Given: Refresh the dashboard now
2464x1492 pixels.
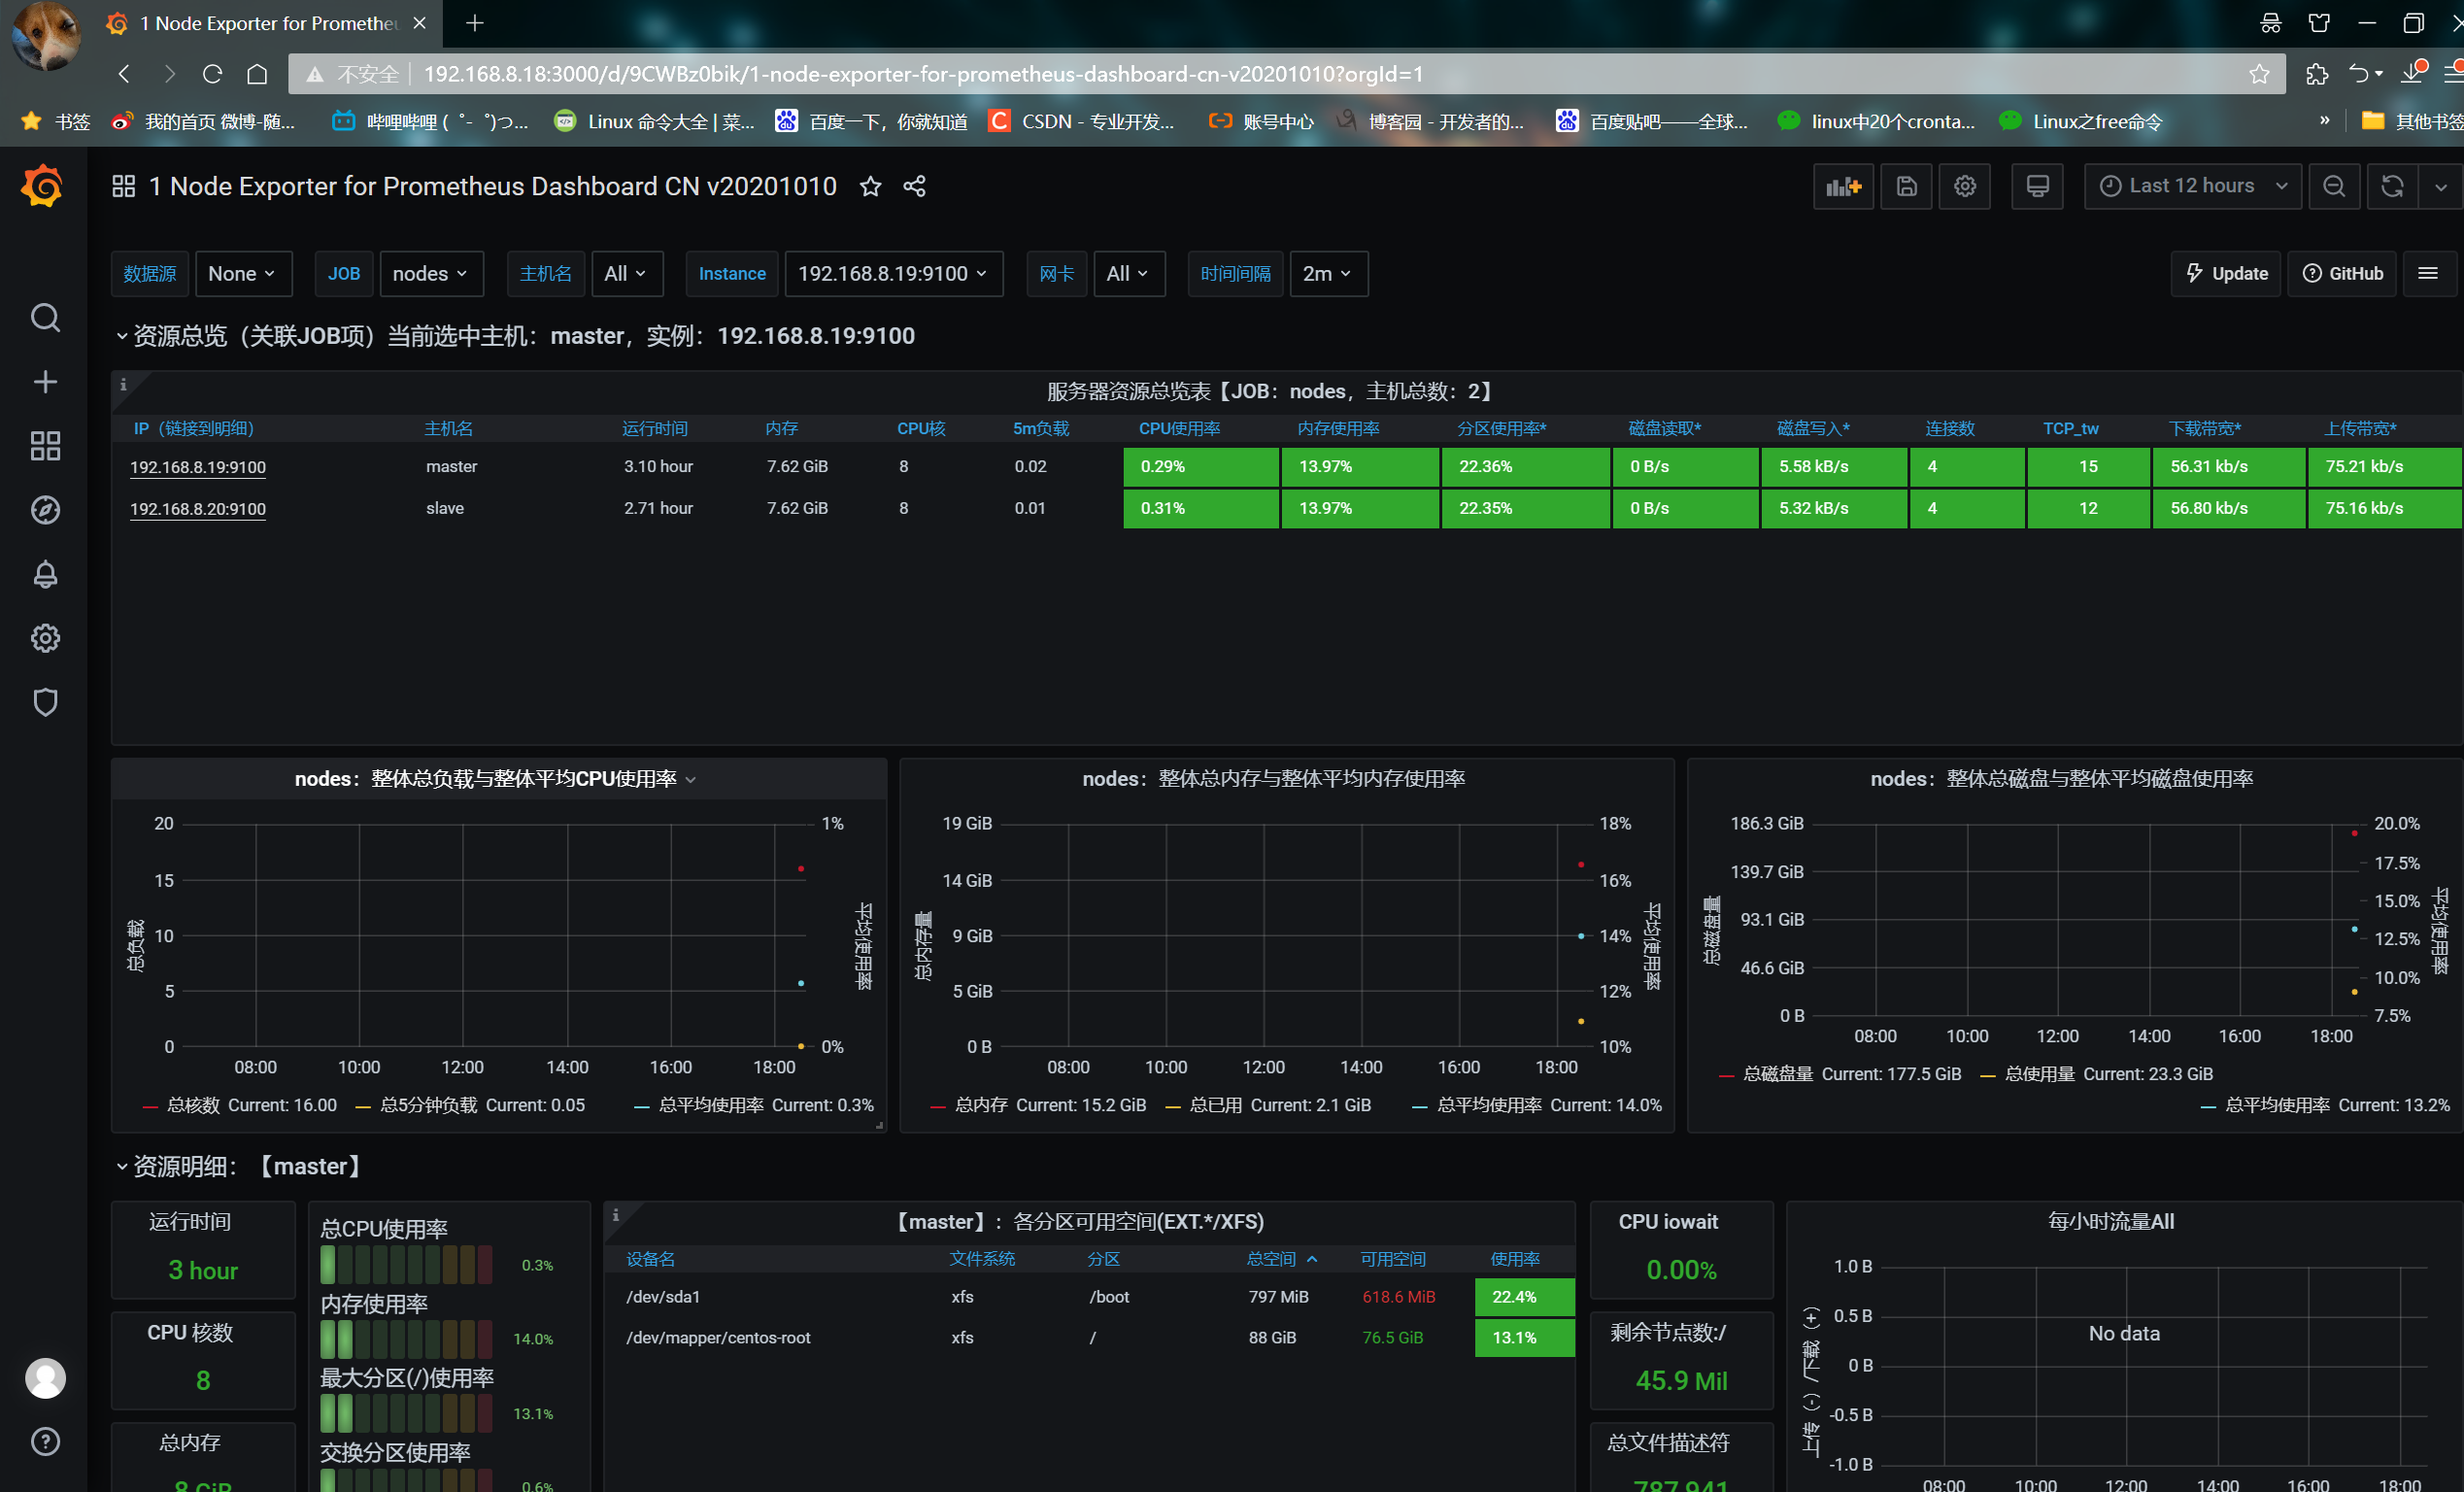Looking at the screenshot, I should (x=2392, y=187).
